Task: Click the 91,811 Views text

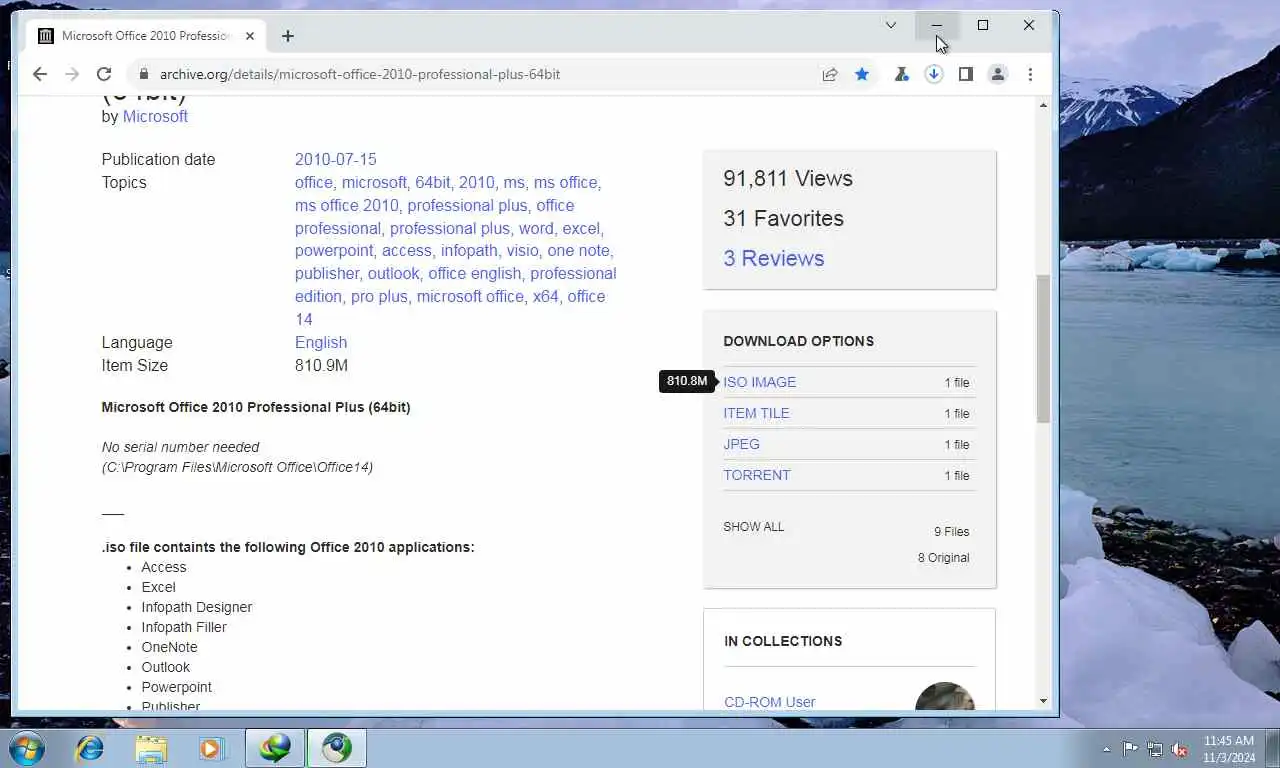Action: 788,179
